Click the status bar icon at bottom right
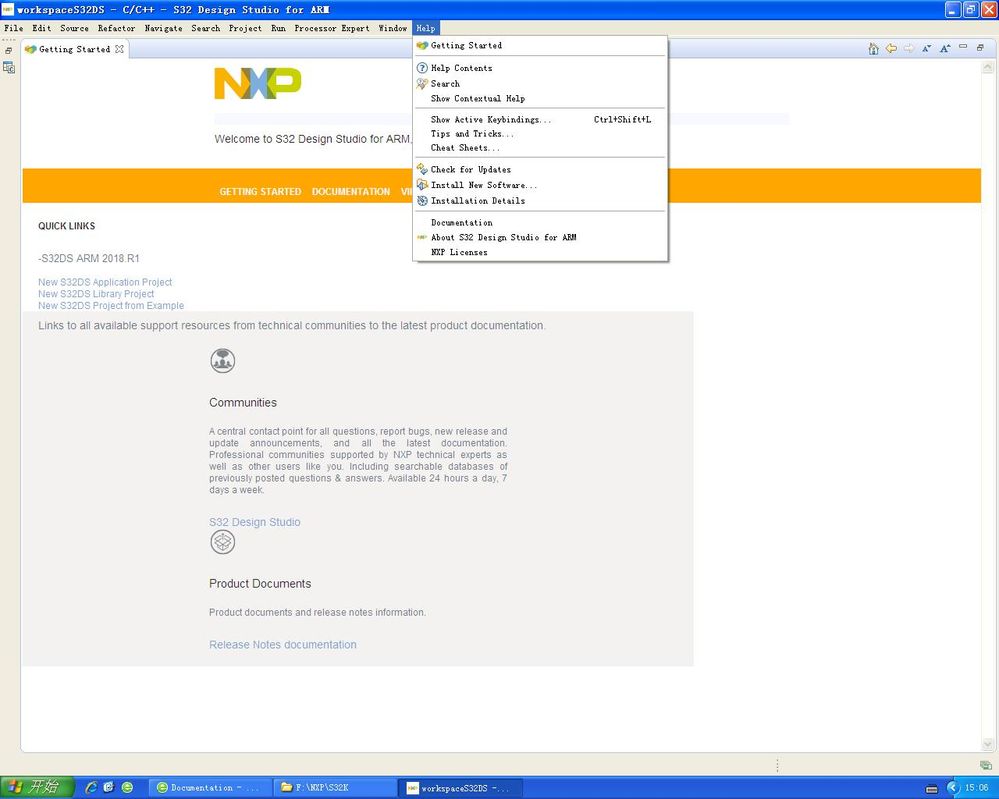999x799 pixels. coord(986,765)
